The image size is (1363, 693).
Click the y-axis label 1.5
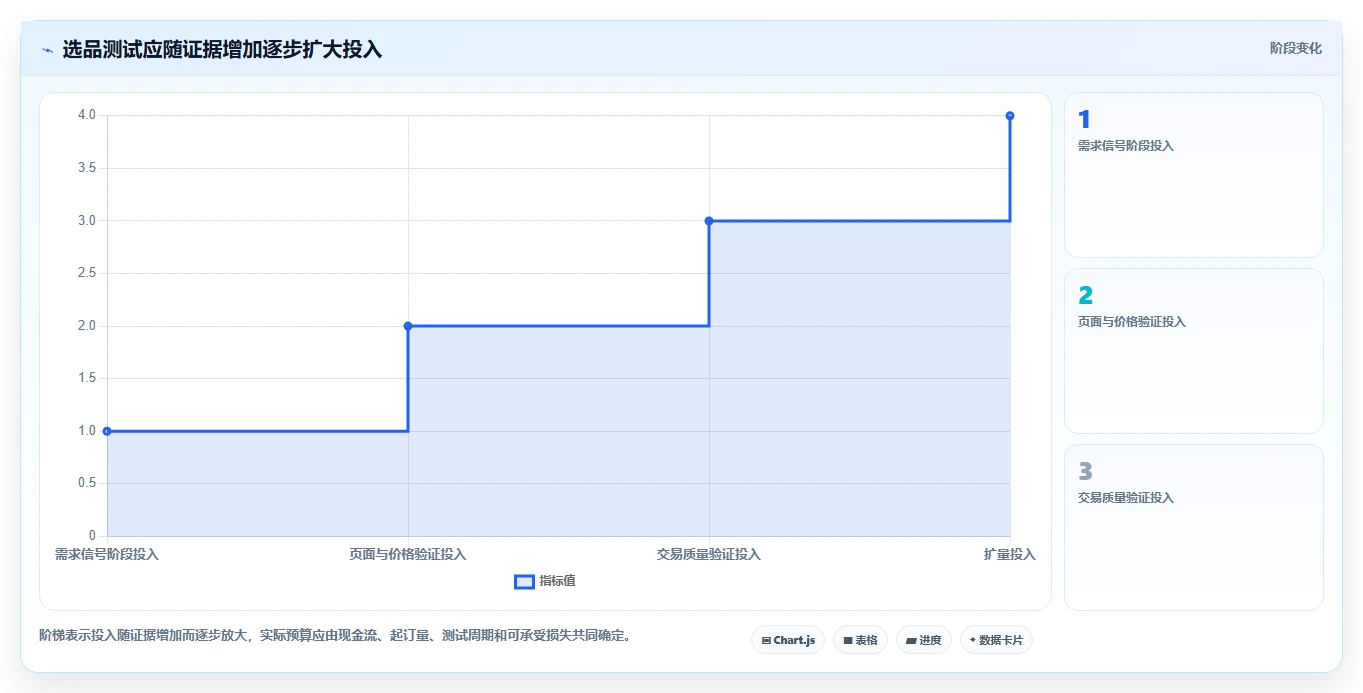87,378
